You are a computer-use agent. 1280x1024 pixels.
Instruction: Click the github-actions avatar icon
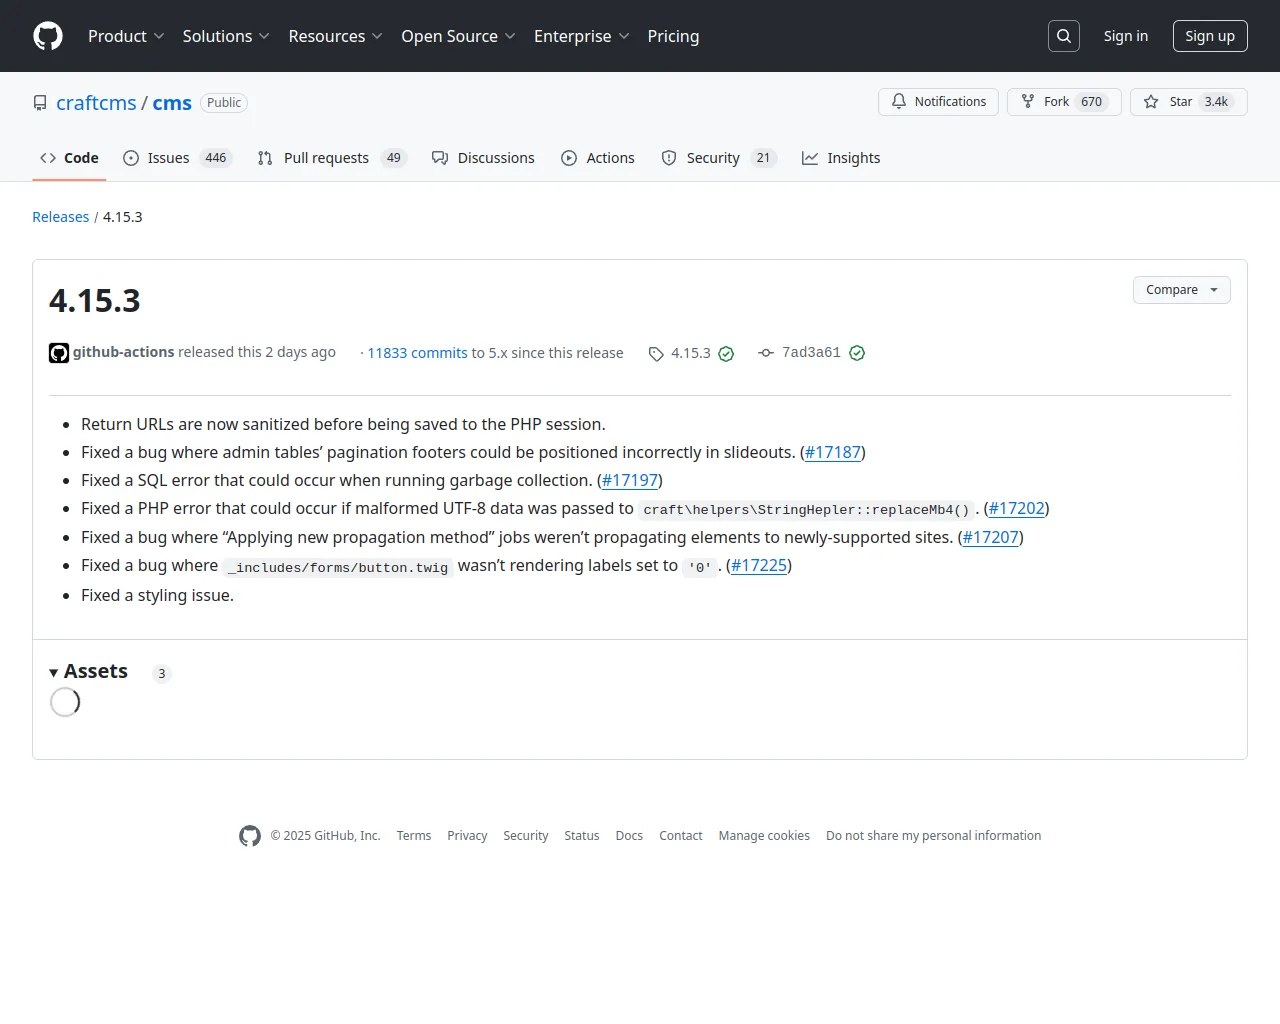59,353
